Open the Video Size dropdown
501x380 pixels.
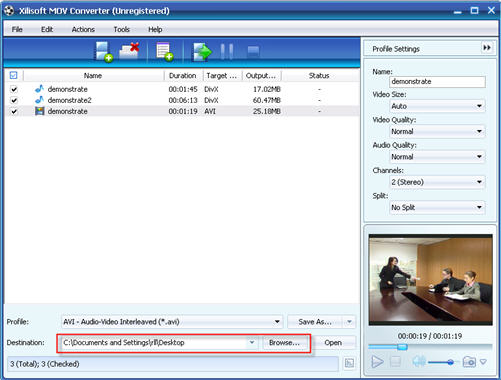[x=437, y=106]
